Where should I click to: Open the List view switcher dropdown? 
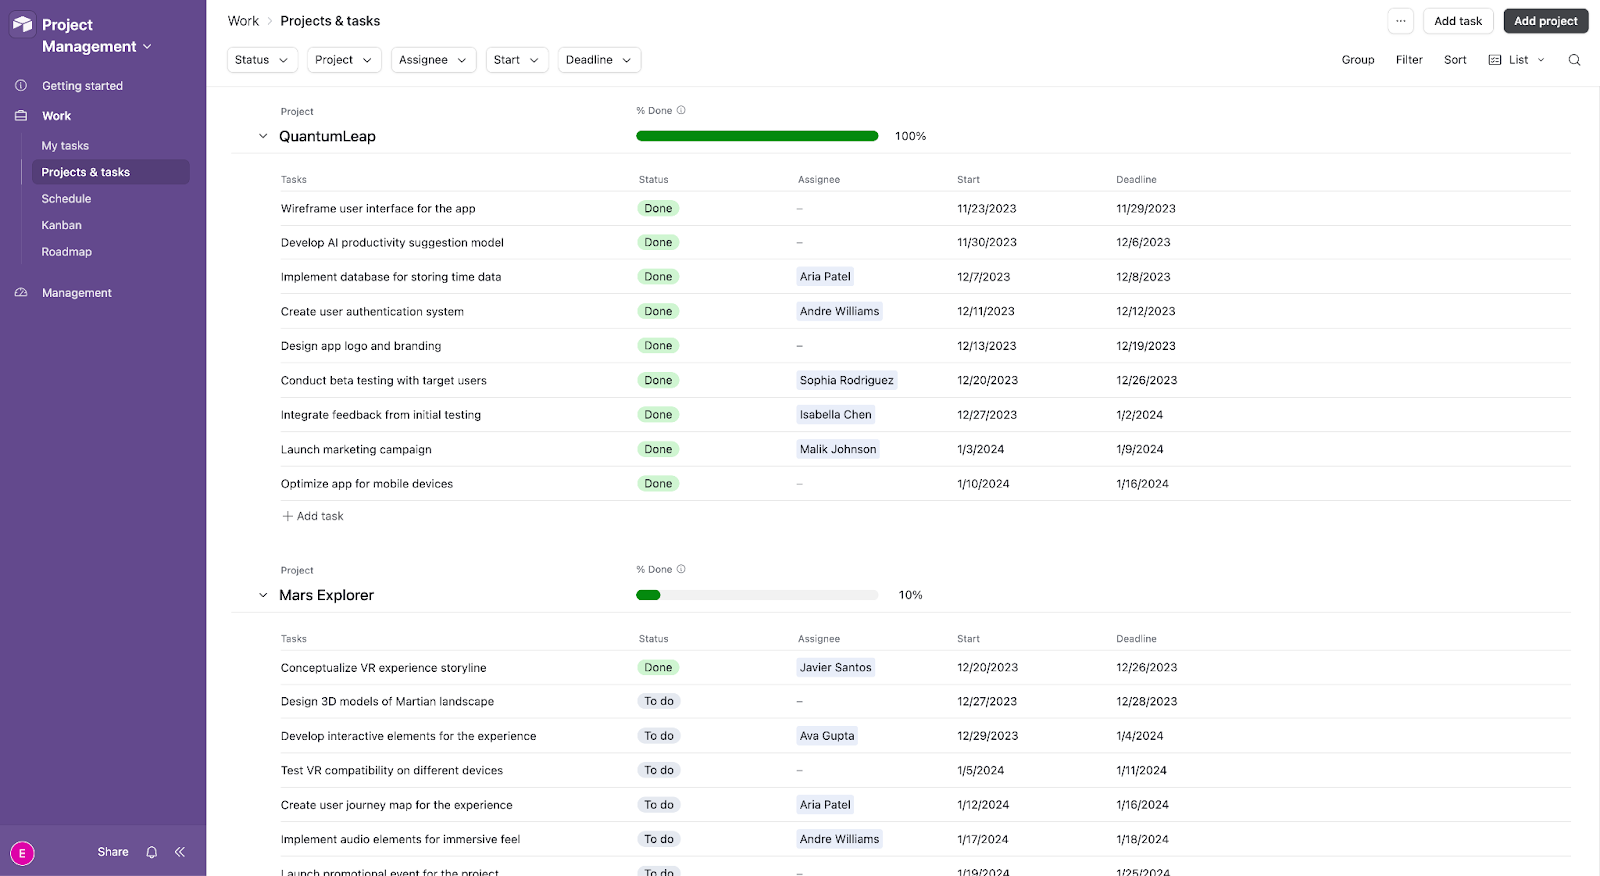(x=1517, y=60)
